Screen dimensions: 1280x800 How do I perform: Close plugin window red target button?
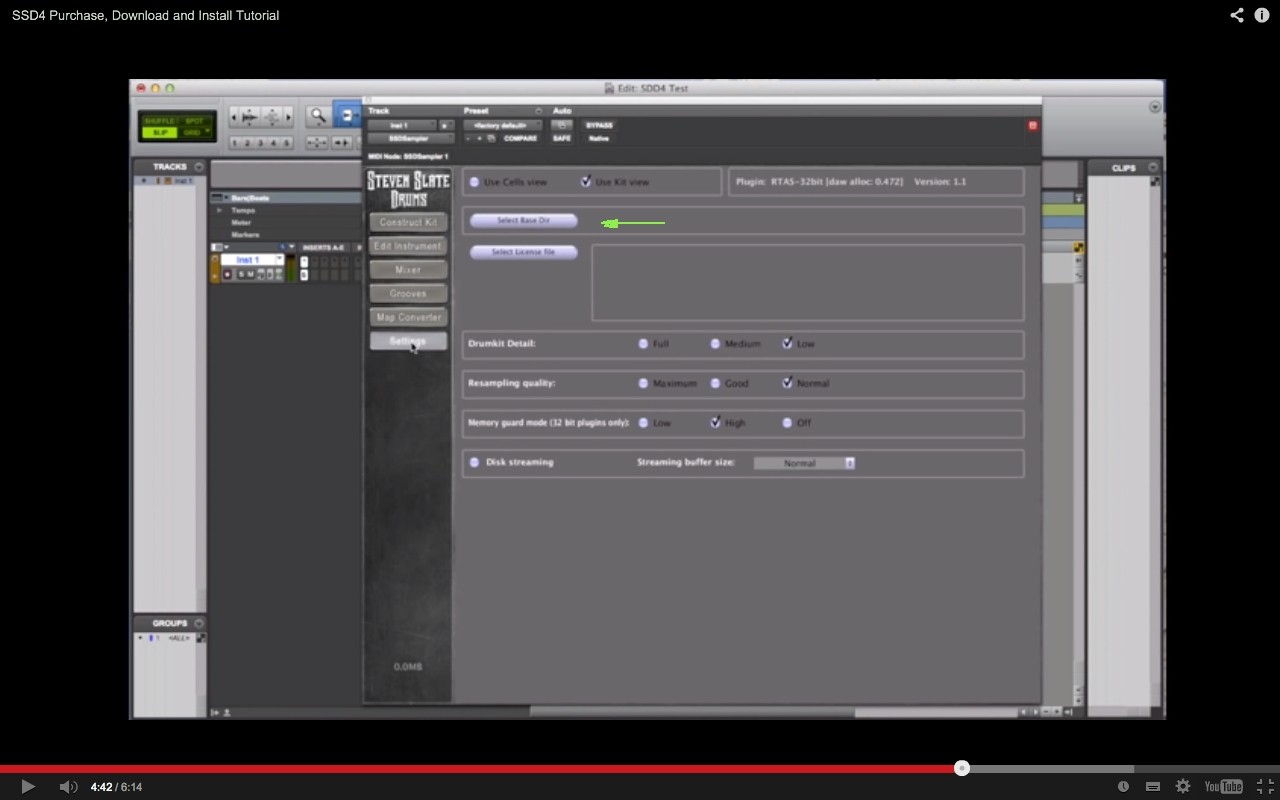[x=1033, y=125]
